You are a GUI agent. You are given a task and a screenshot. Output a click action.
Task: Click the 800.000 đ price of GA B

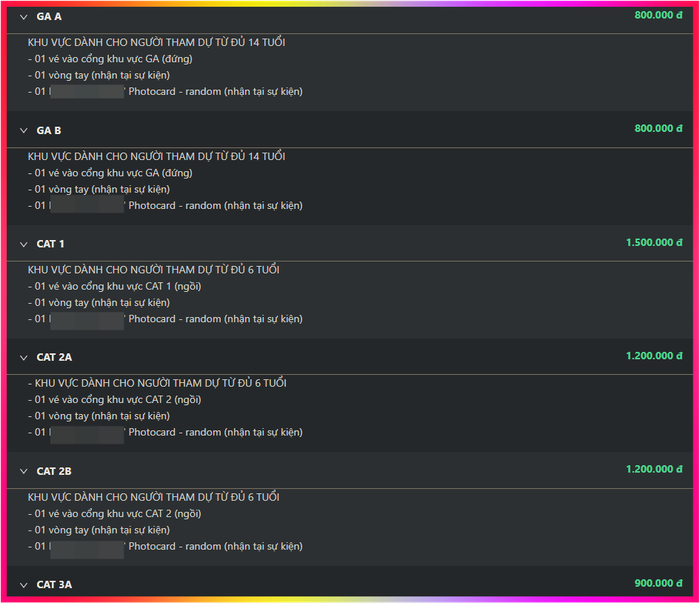click(658, 128)
